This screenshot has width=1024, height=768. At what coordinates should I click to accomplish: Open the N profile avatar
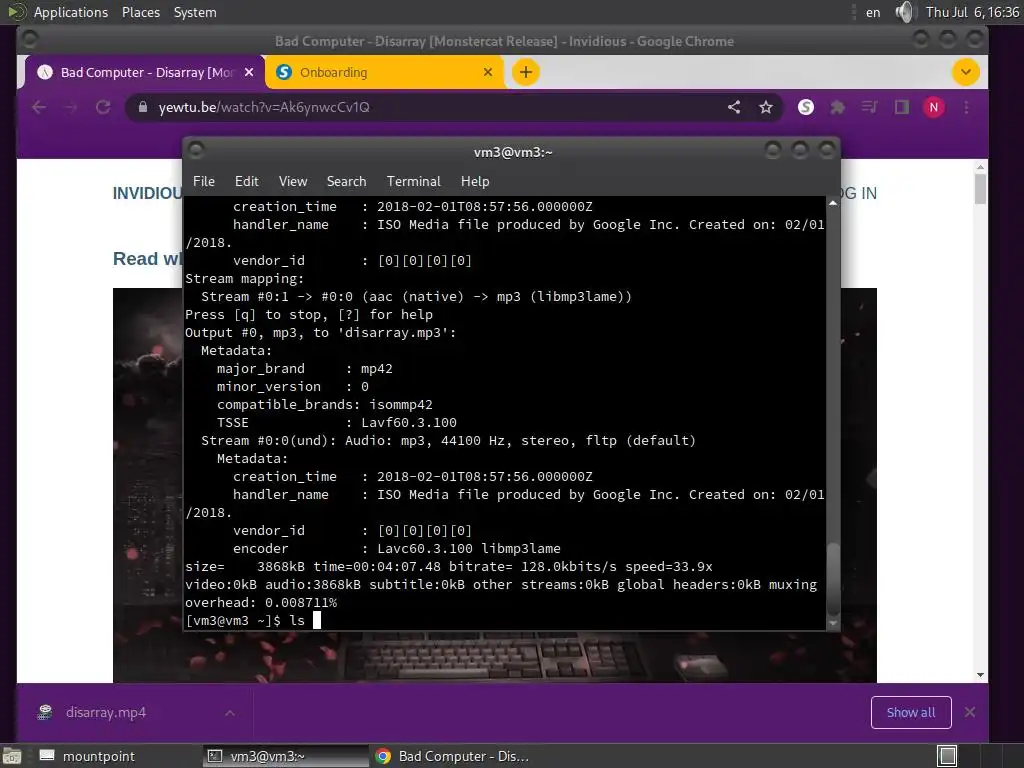coord(934,107)
